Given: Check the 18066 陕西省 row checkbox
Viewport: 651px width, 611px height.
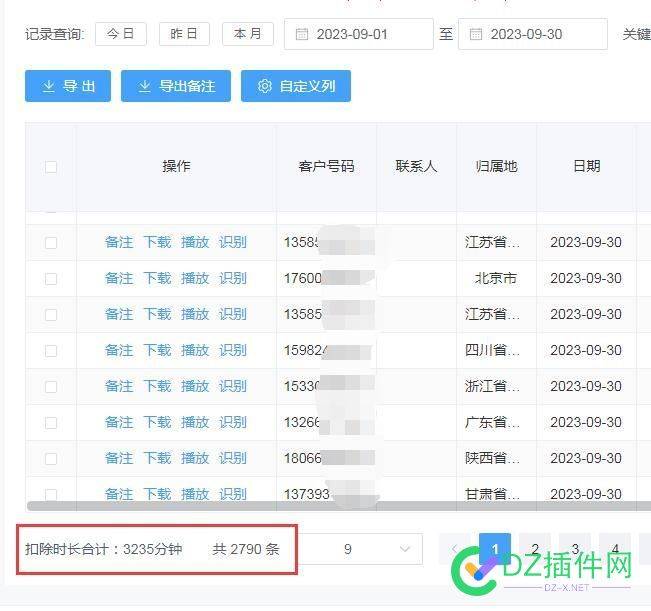Looking at the screenshot, I should point(51,459).
